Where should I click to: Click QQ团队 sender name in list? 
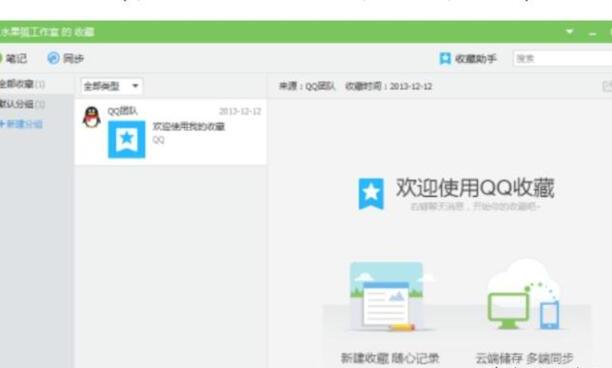click(123, 111)
